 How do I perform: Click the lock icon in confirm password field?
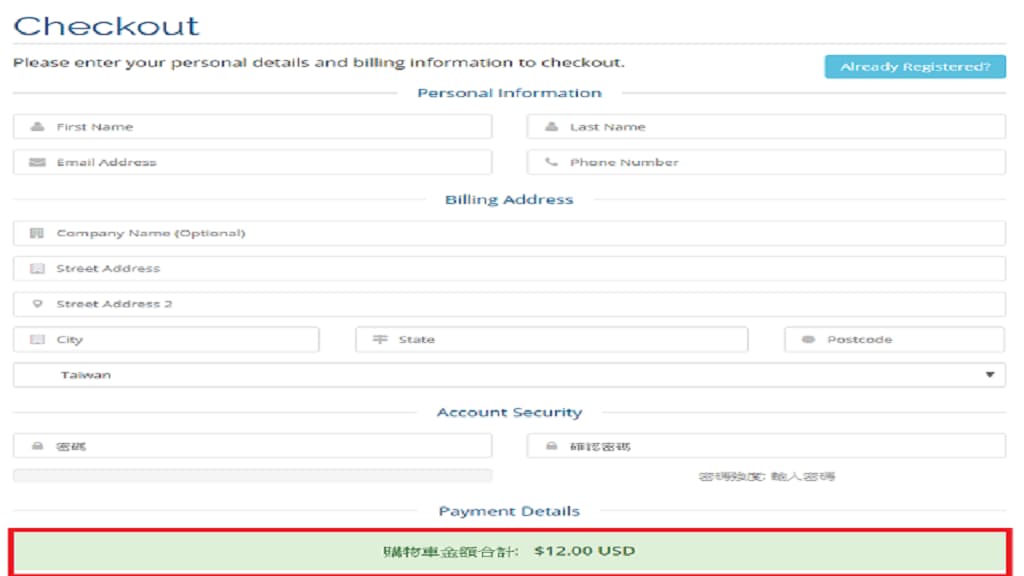click(551, 446)
